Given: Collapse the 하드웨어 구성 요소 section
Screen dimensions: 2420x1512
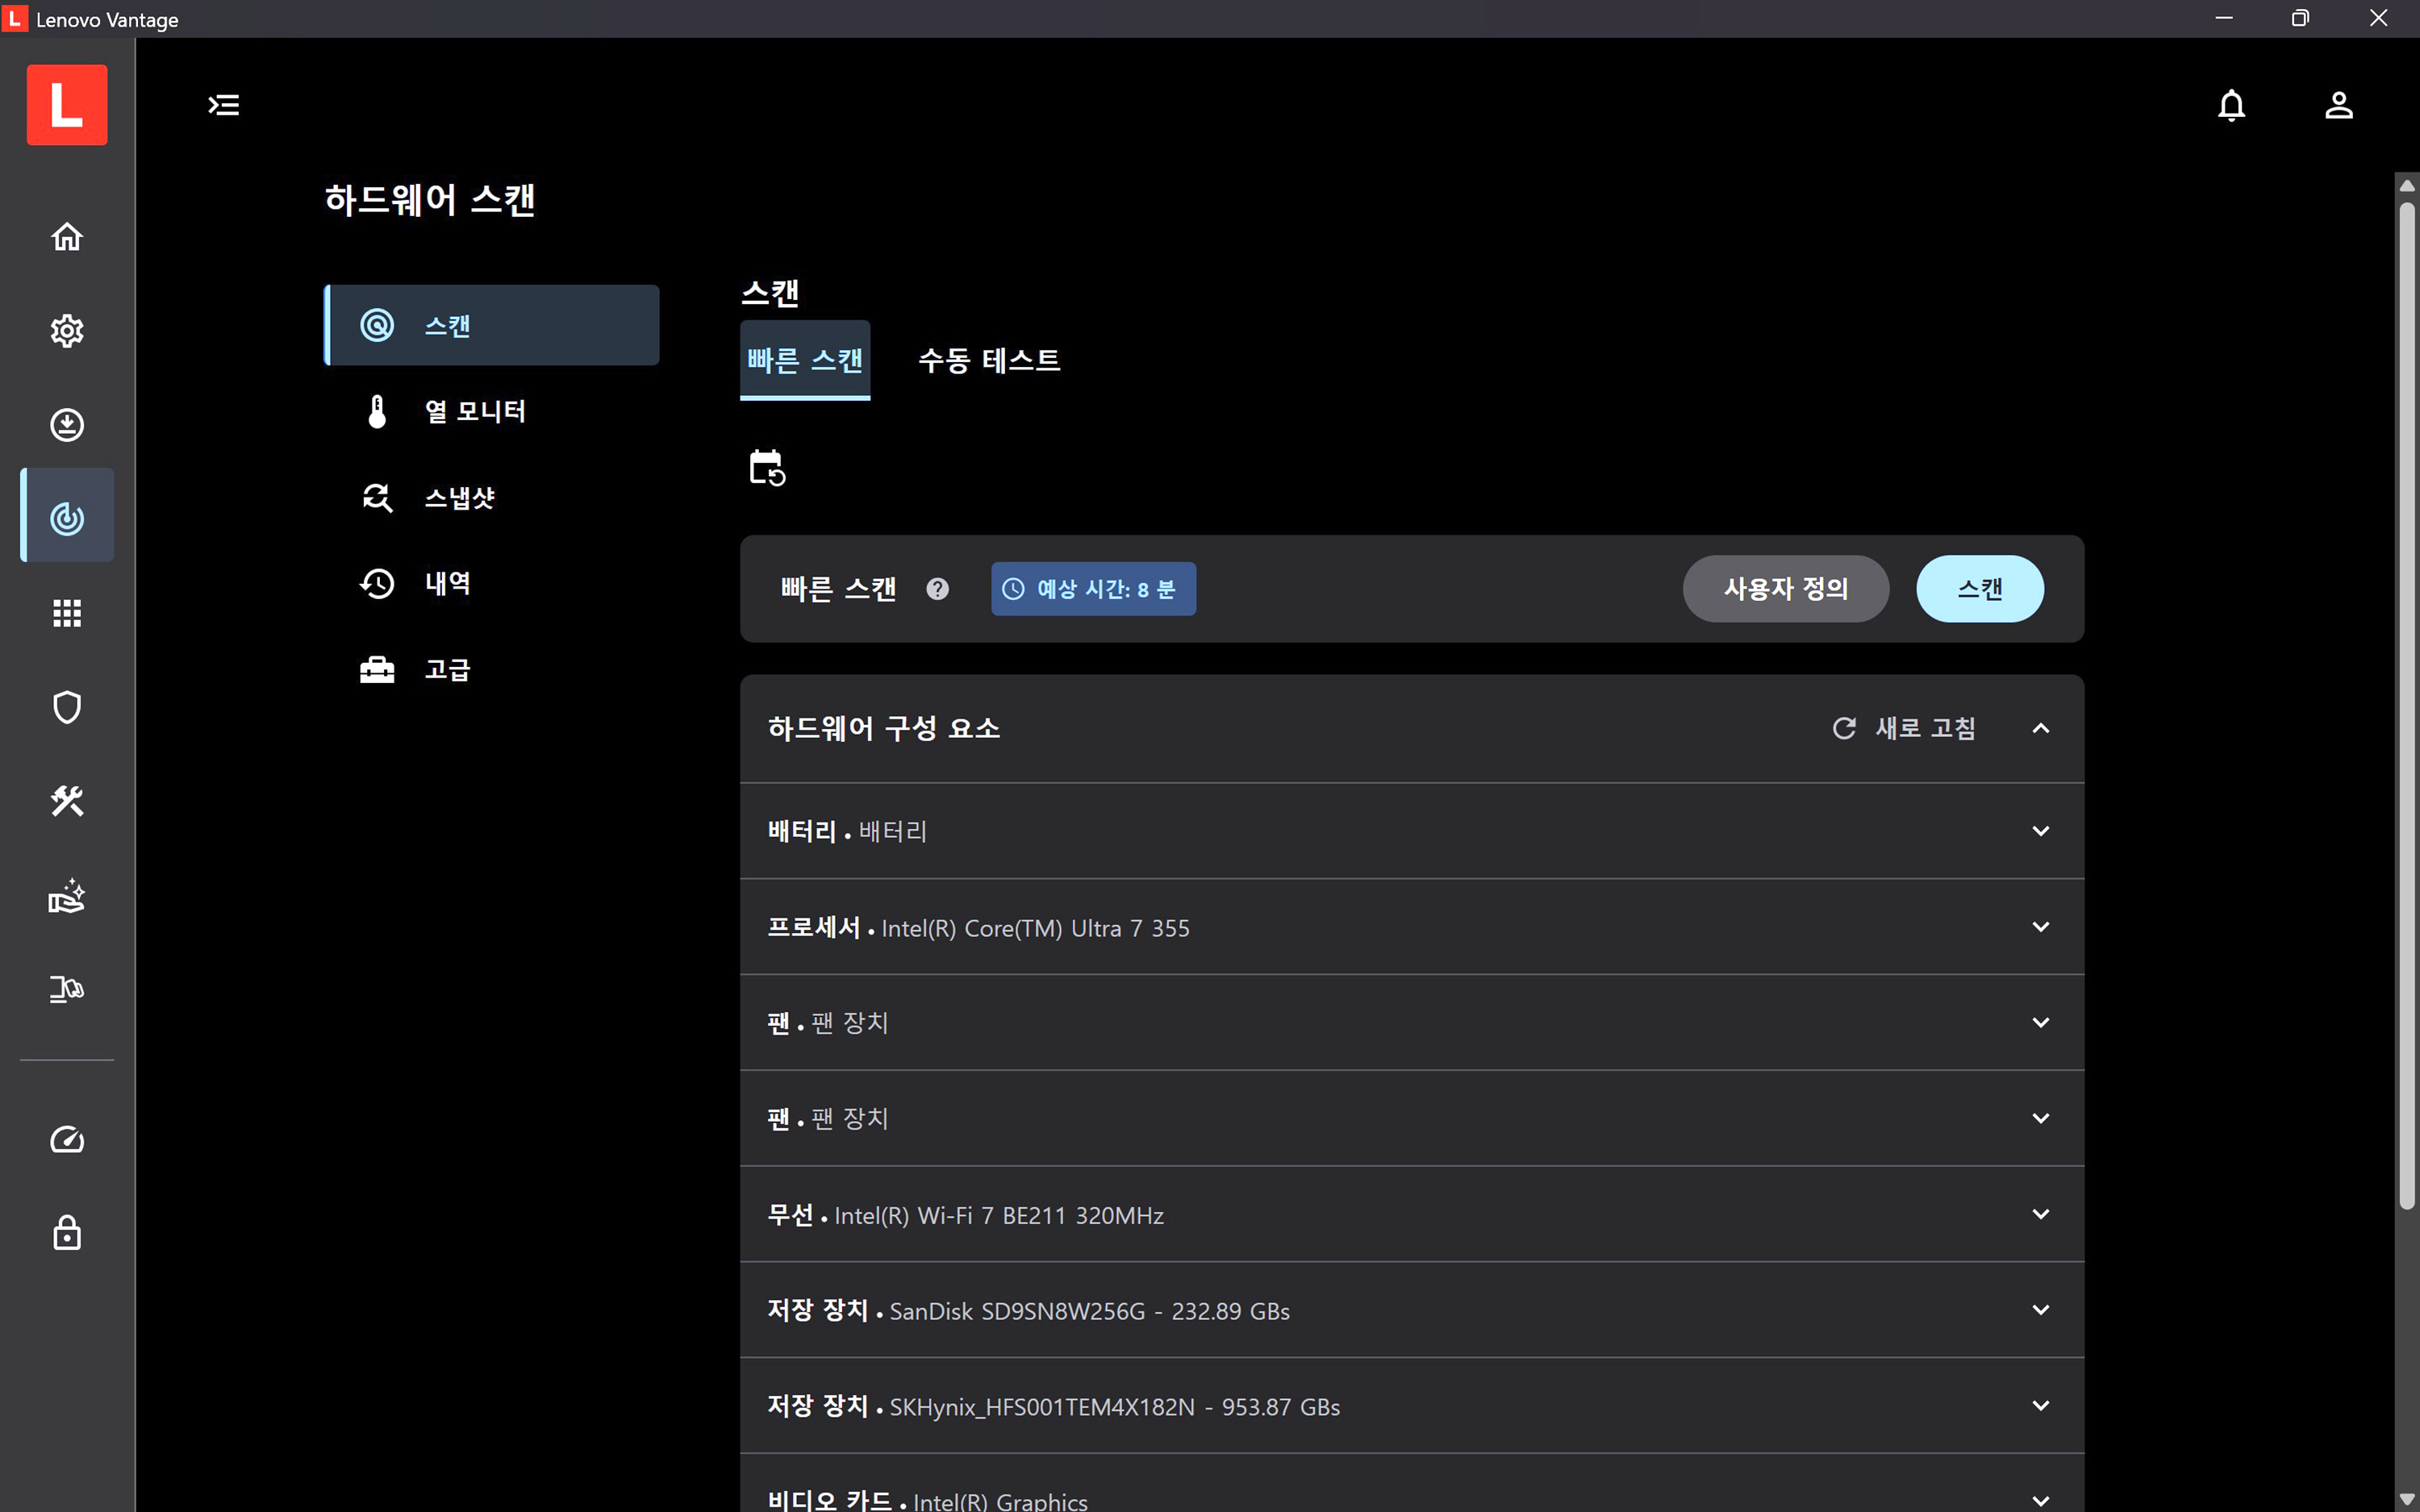Looking at the screenshot, I should (2041, 728).
